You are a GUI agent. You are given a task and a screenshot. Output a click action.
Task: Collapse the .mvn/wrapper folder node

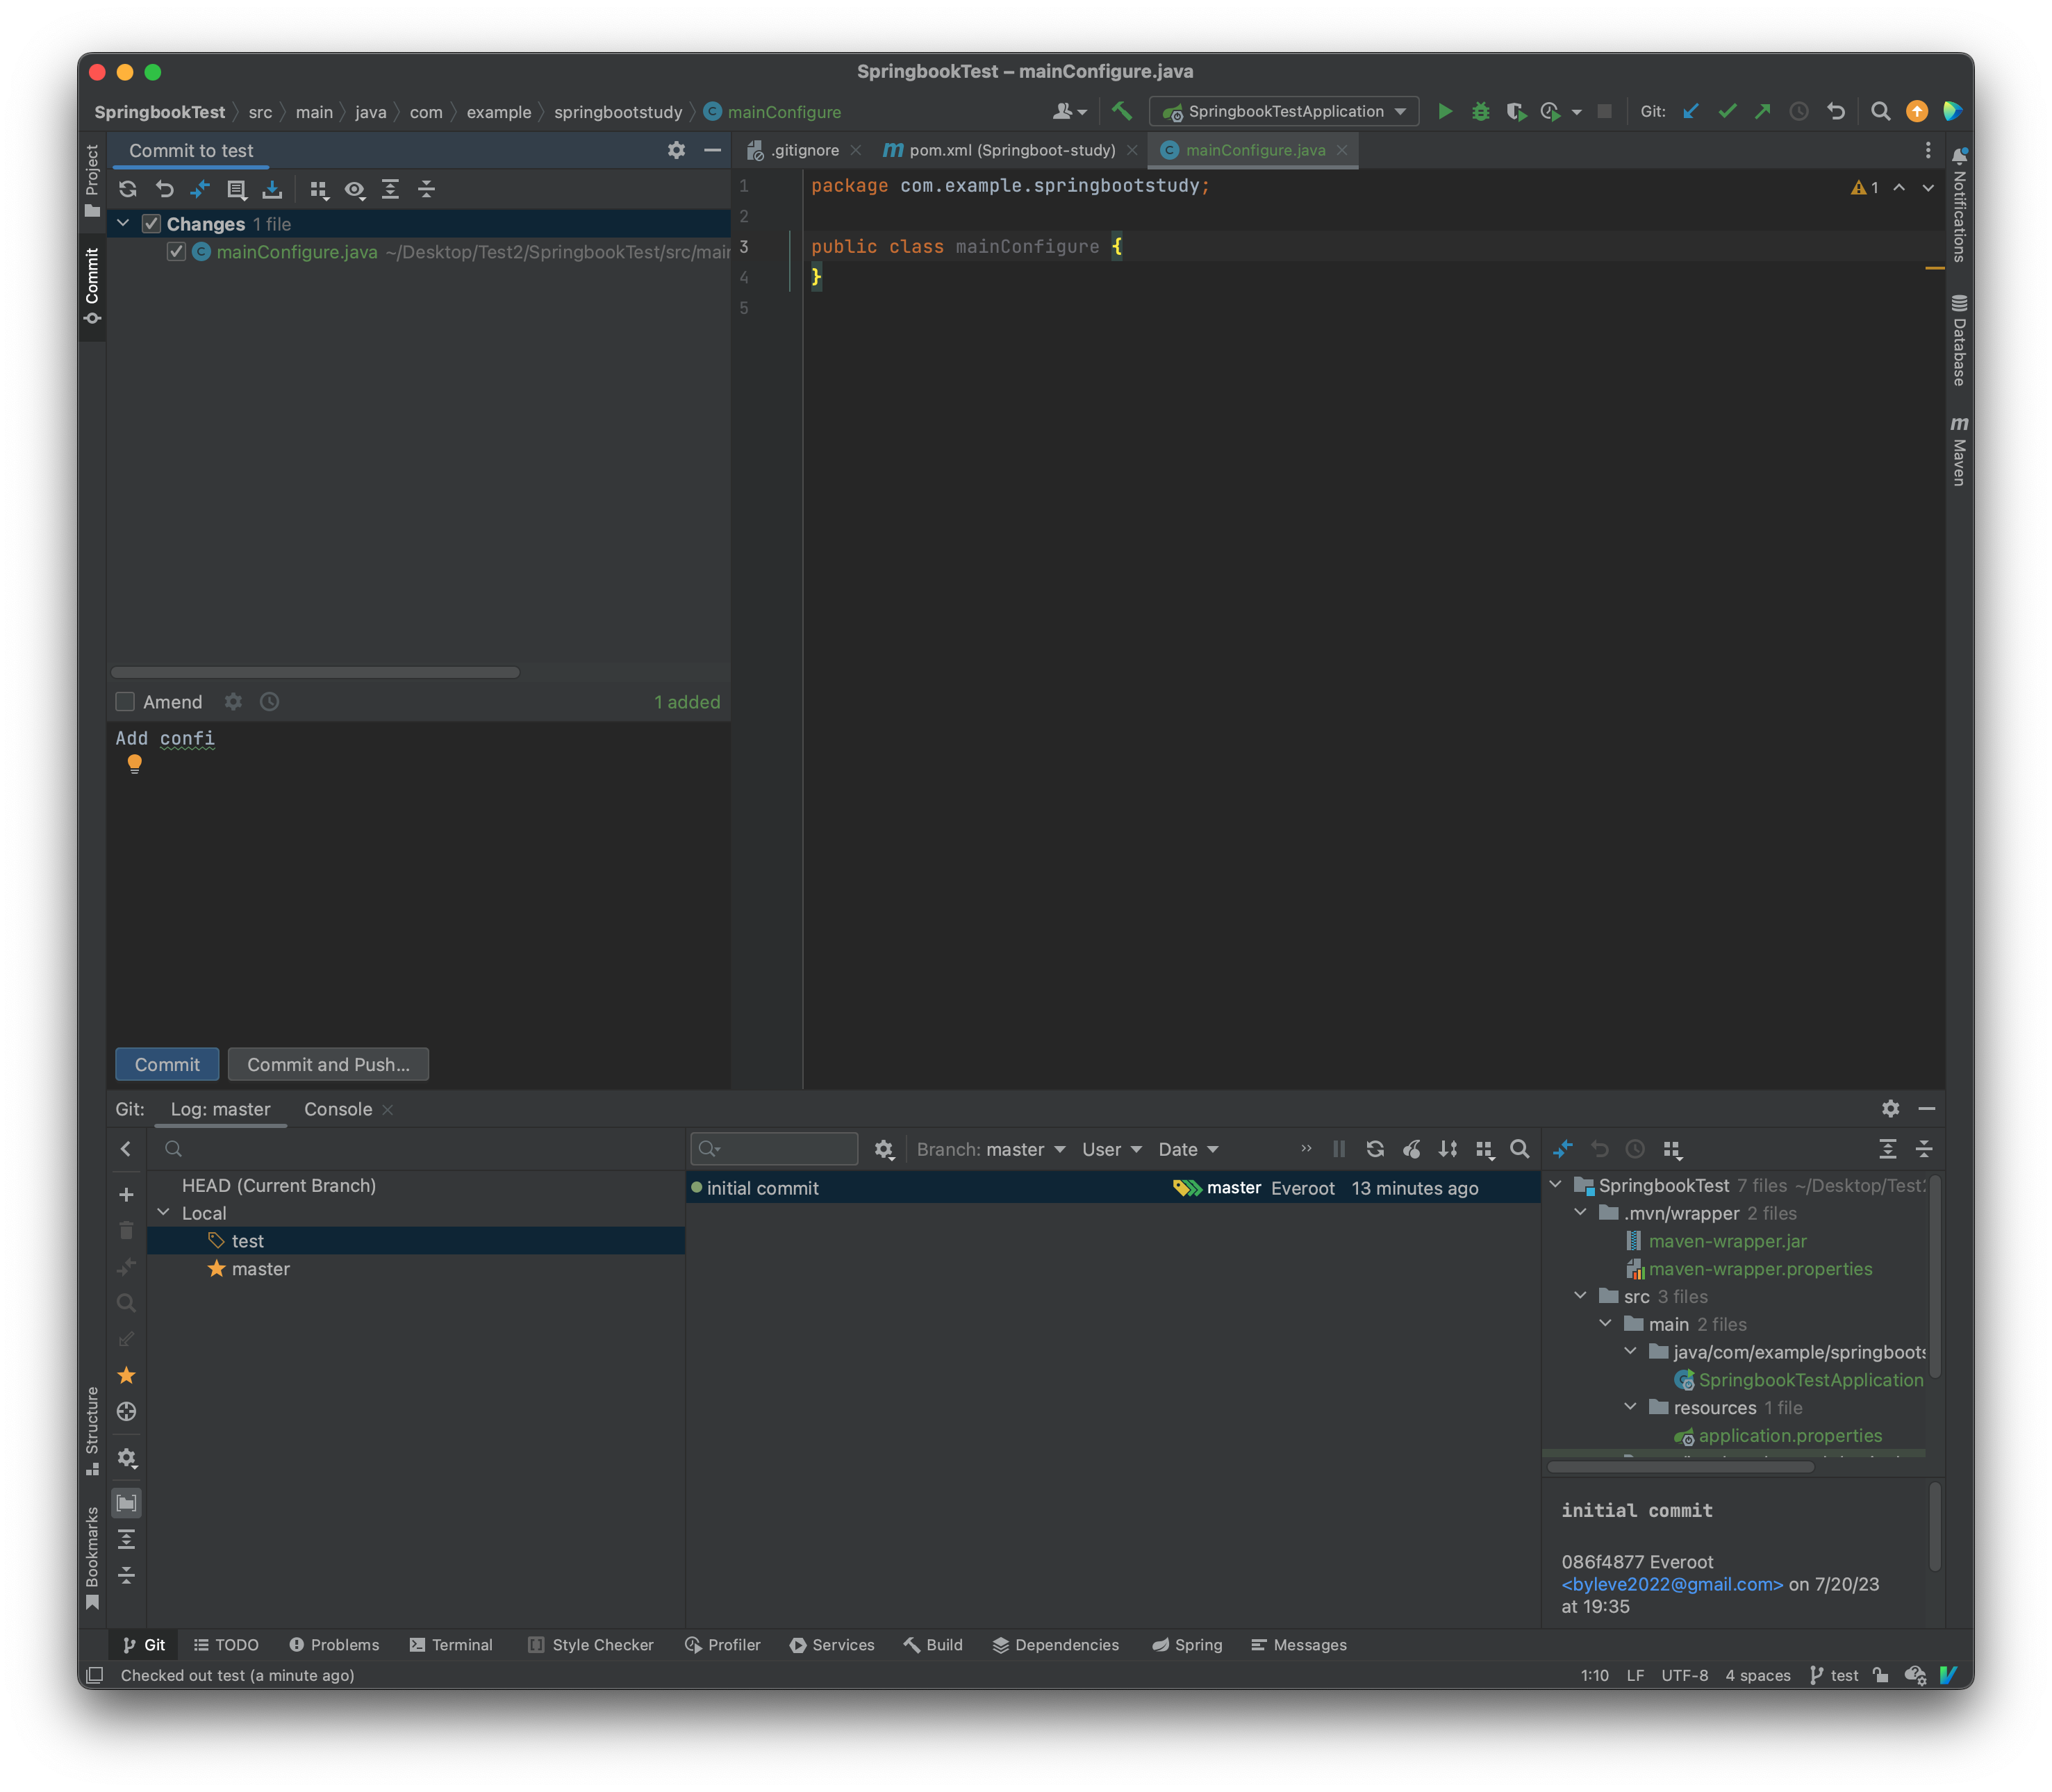click(1580, 1212)
